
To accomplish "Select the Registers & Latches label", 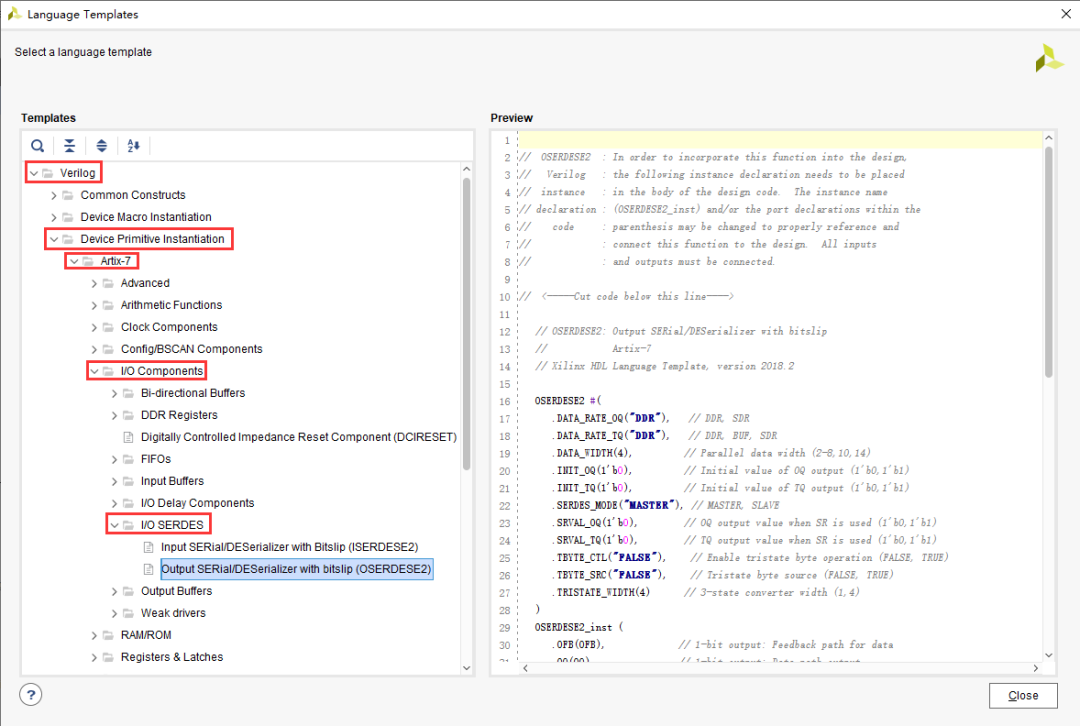I will [x=172, y=657].
